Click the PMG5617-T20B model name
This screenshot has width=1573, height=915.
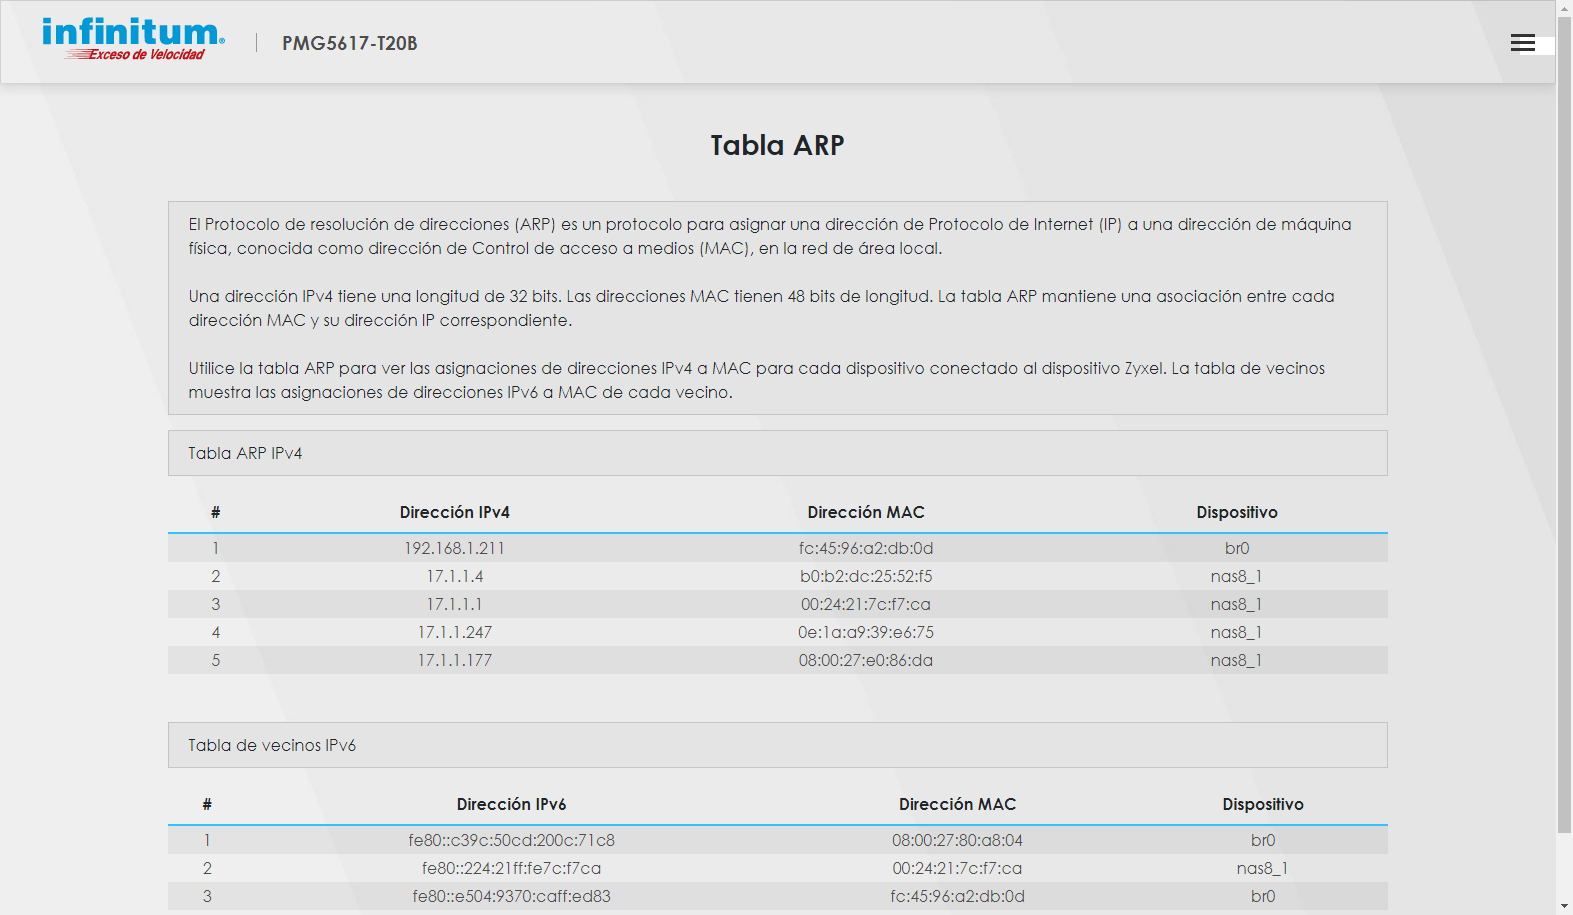[x=349, y=43]
